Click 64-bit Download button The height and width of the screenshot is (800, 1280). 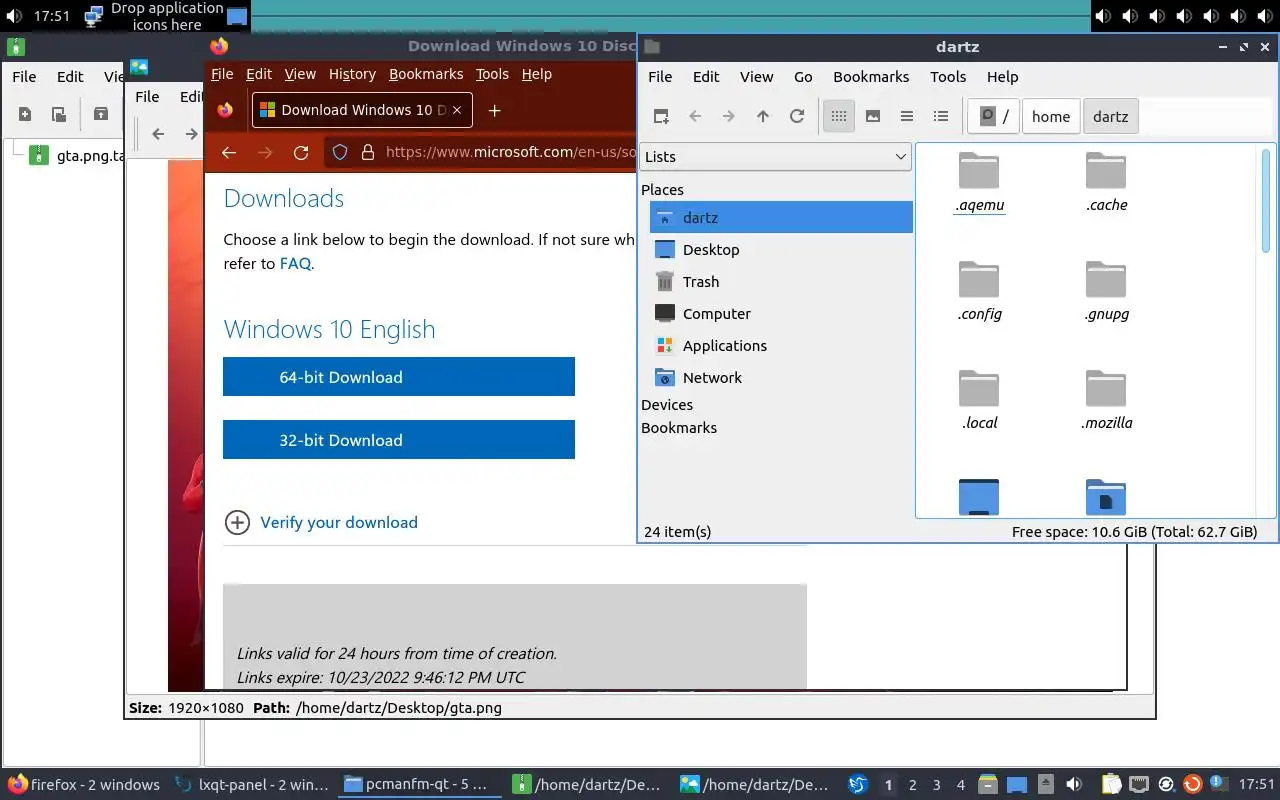click(x=399, y=377)
